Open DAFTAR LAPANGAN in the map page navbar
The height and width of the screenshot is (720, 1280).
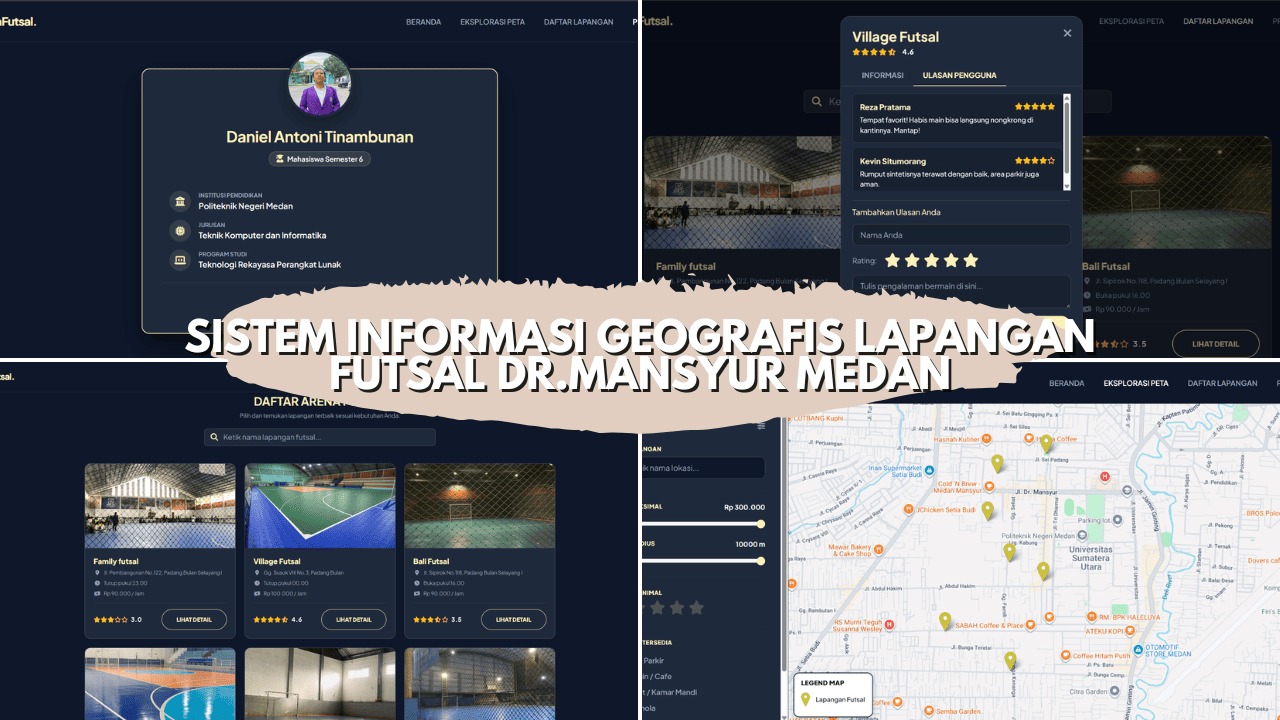(1222, 383)
